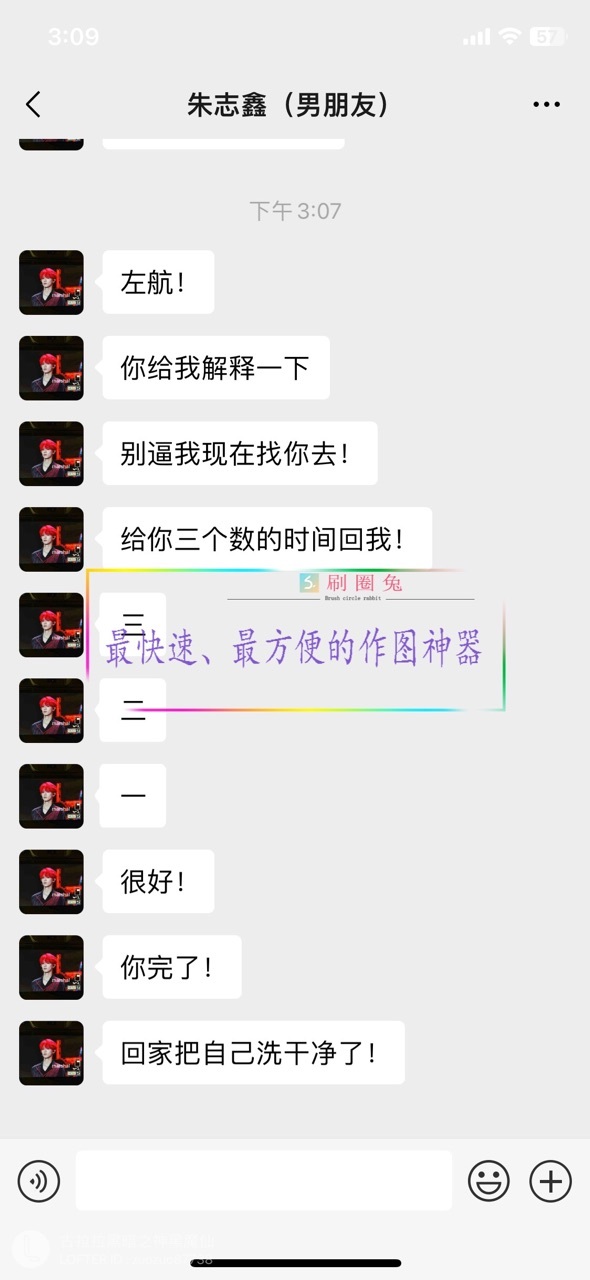
Task: Open the emoji sticker panel
Action: click(489, 1181)
